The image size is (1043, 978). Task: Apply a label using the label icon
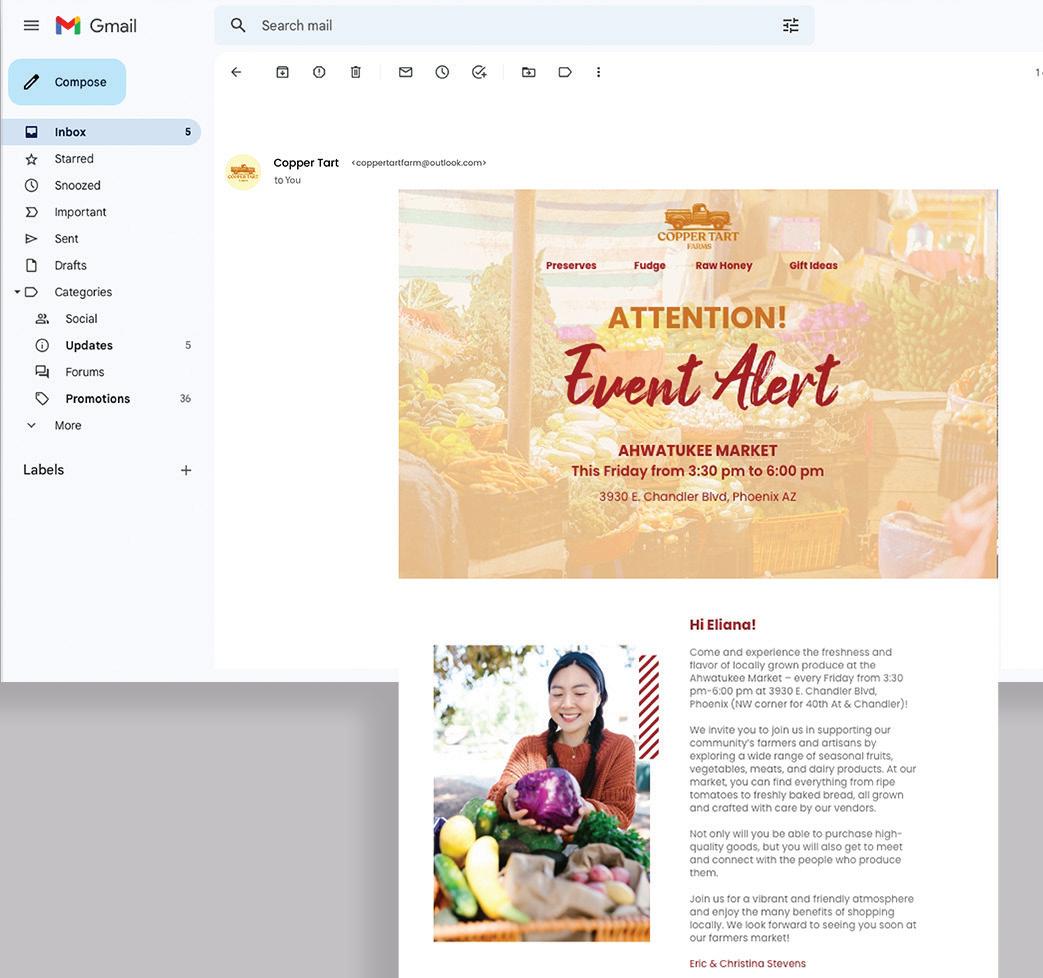565,72
